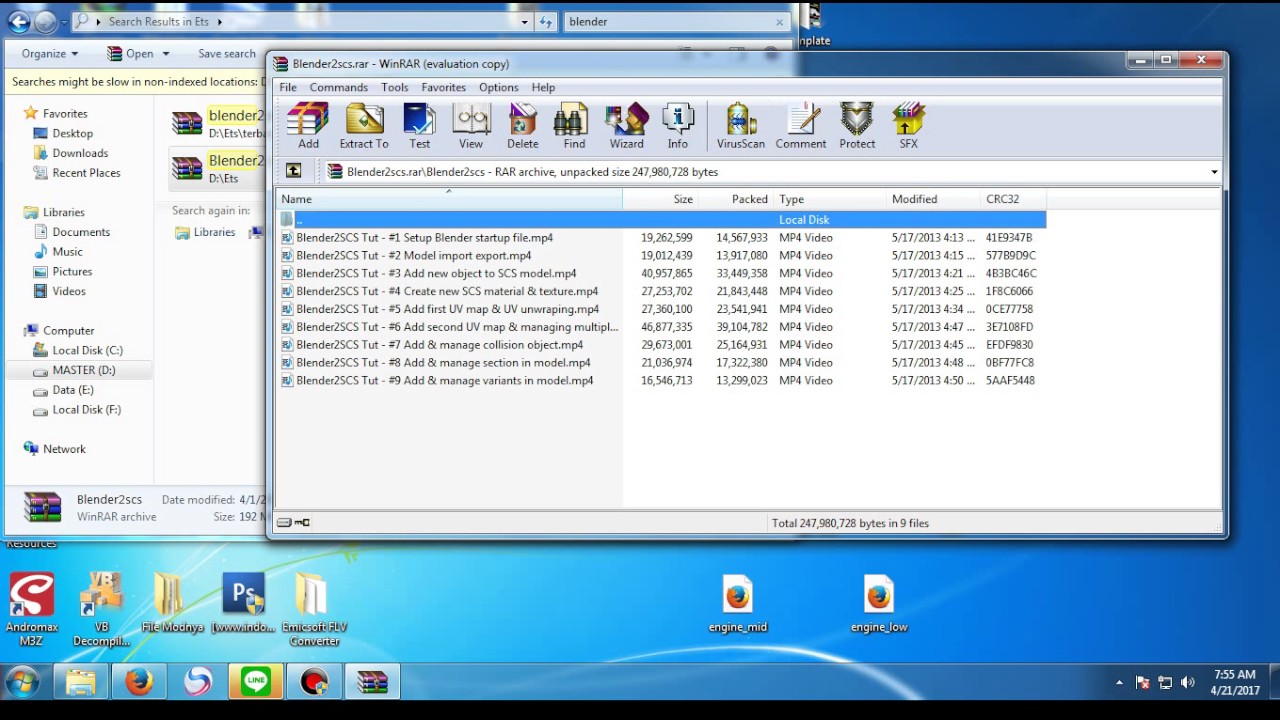Expand the Open button dropdown arrow

tap(166, 54)
